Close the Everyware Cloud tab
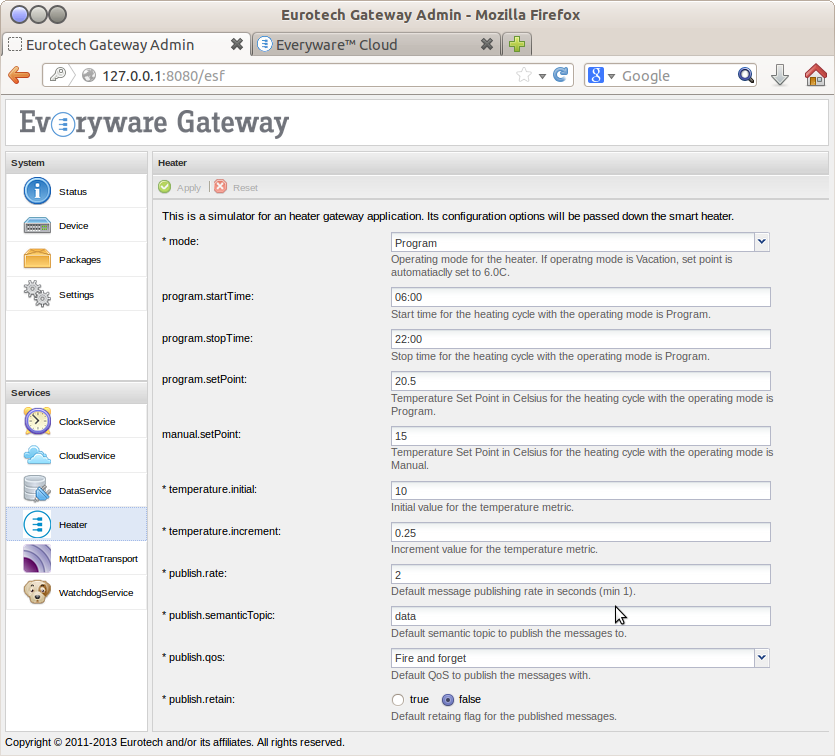Image resolution: width=835 pixels, height=756 pixels. click(487, 44)
